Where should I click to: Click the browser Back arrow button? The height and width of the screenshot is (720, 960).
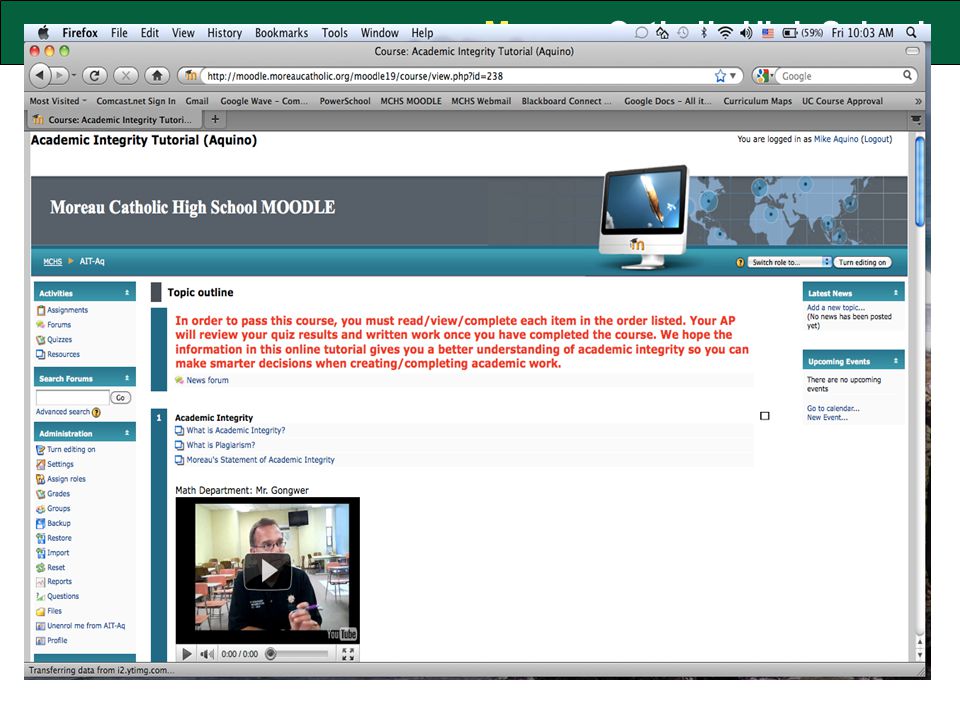40,75
